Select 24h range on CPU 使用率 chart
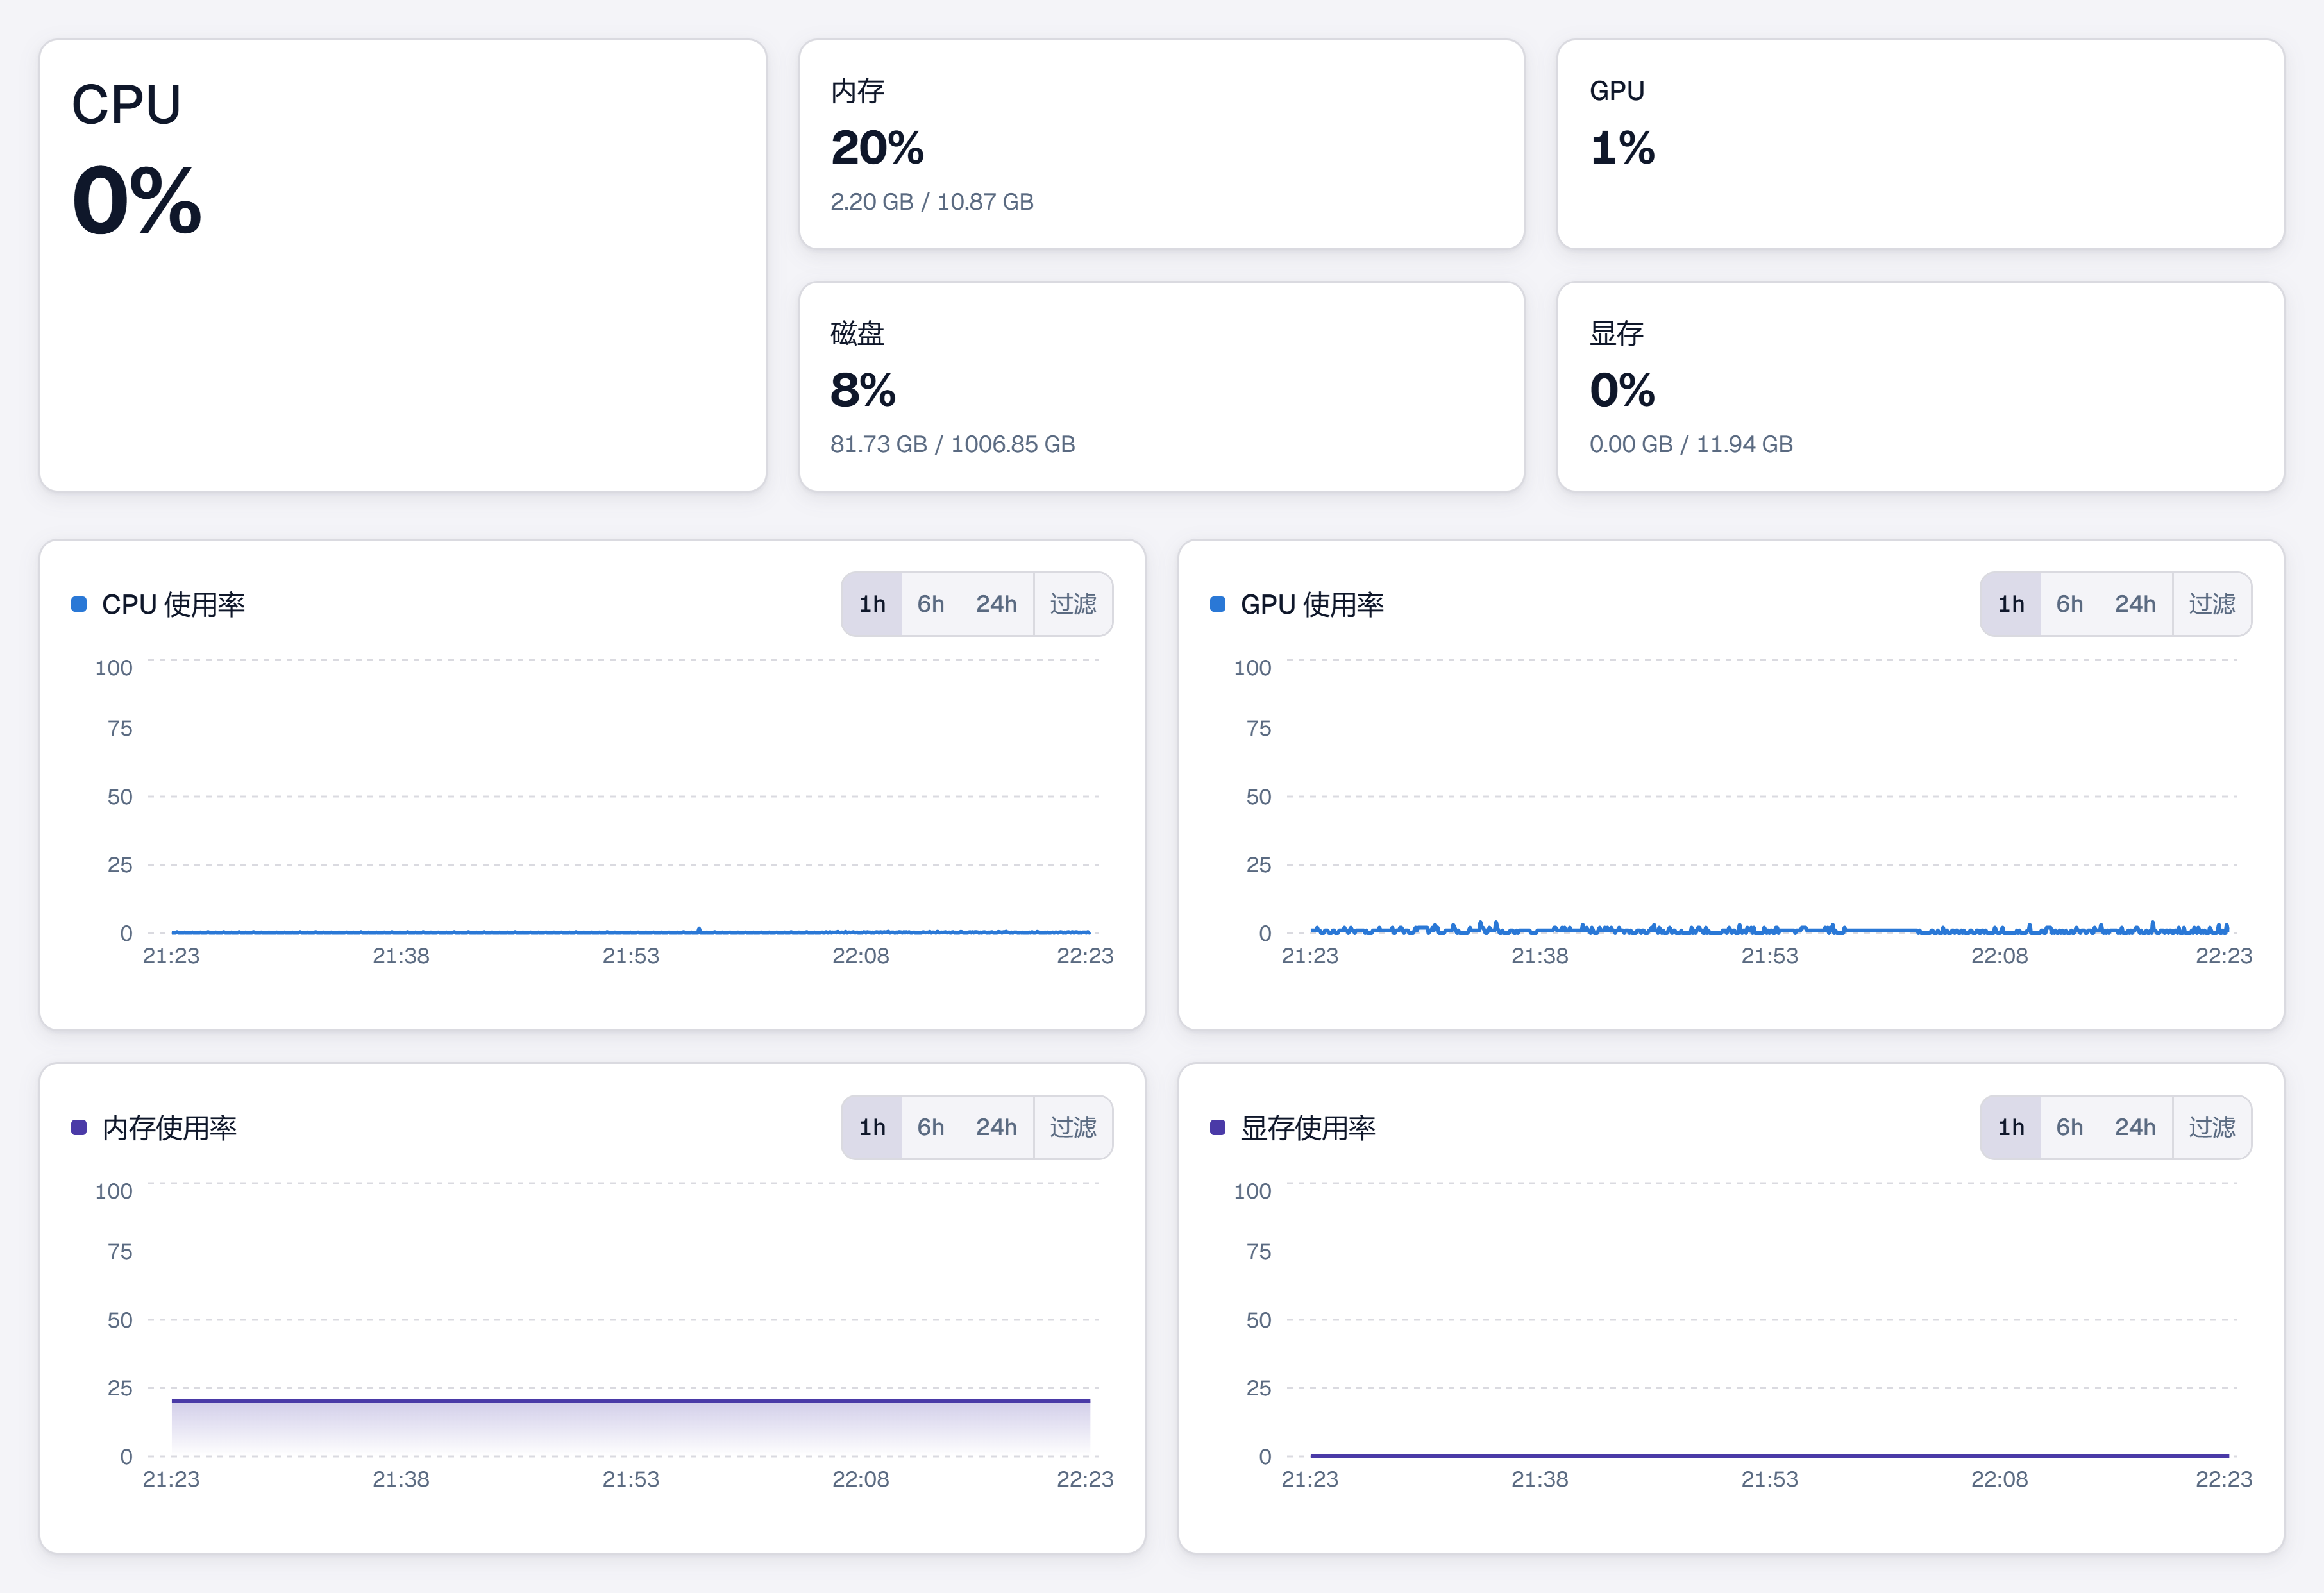 tap(996, 604)
